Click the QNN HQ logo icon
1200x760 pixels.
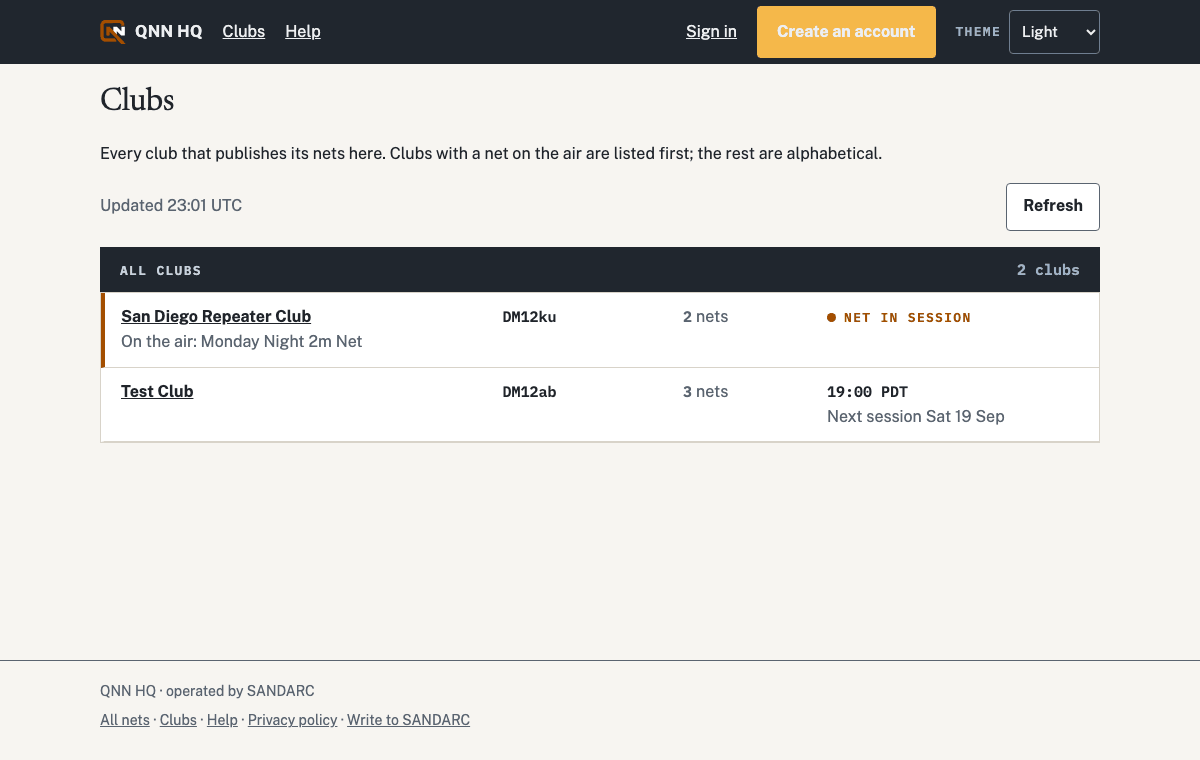pyautogui.click(x=113, y=32)
